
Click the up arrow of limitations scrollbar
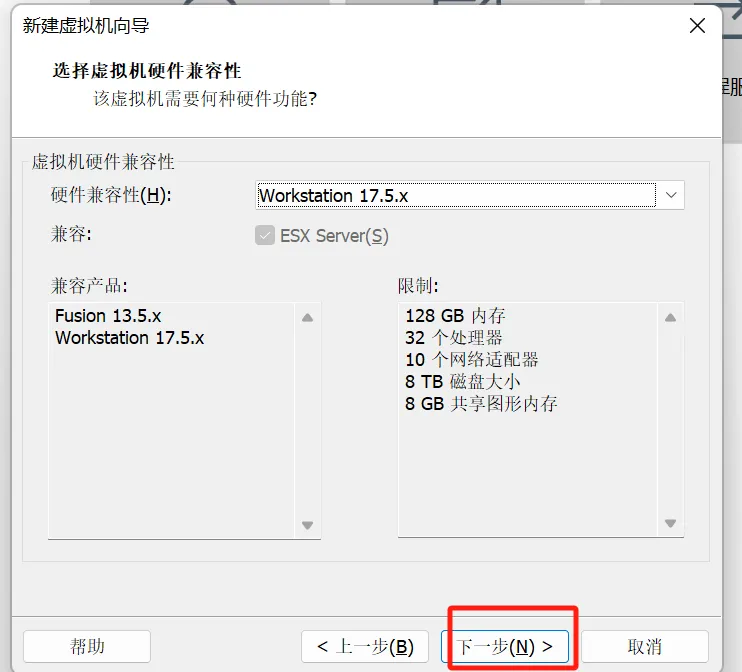coord(671,318)
